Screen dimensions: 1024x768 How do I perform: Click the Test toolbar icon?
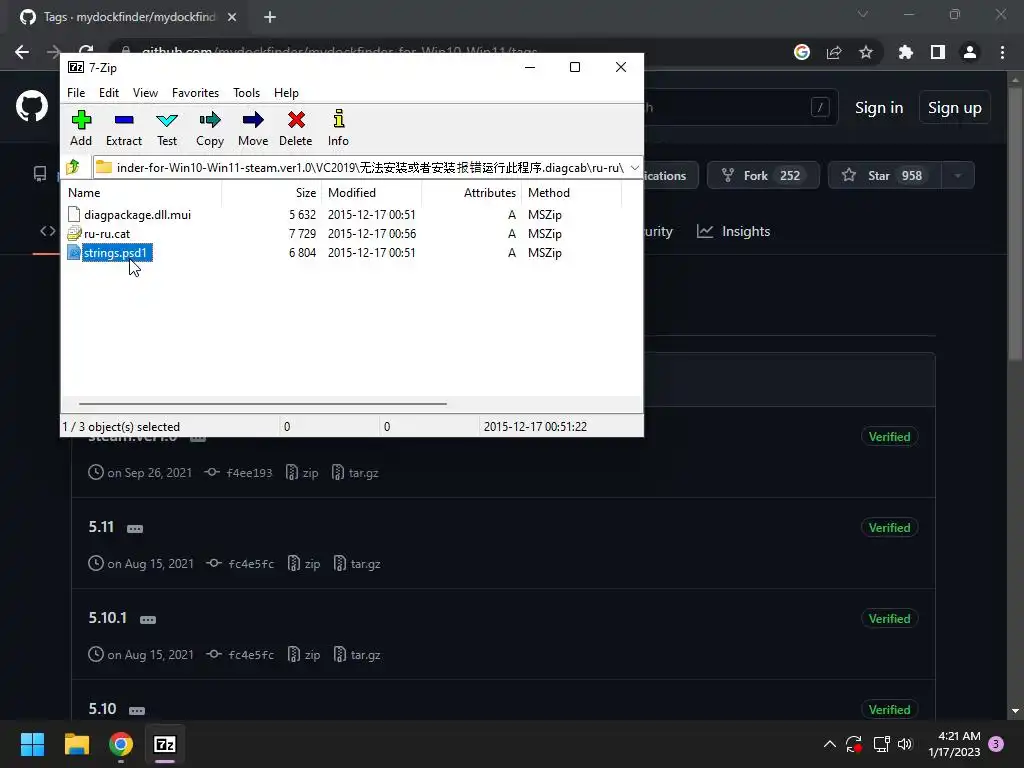click(x=167, y=128)
